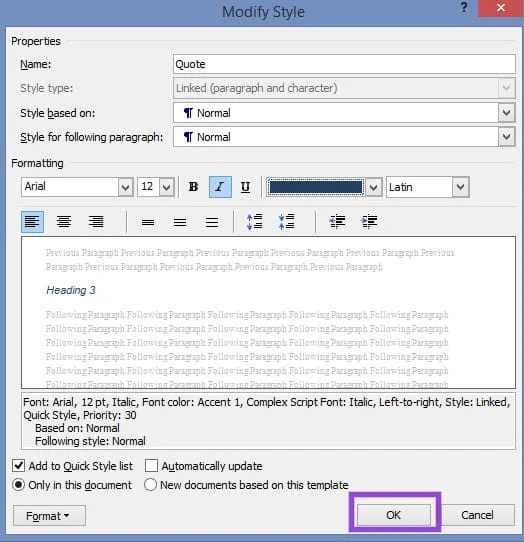The width and height of the screenshot is (524, 542).
Task: Click into the Name field containing Quote
Action: pos(344,64)
